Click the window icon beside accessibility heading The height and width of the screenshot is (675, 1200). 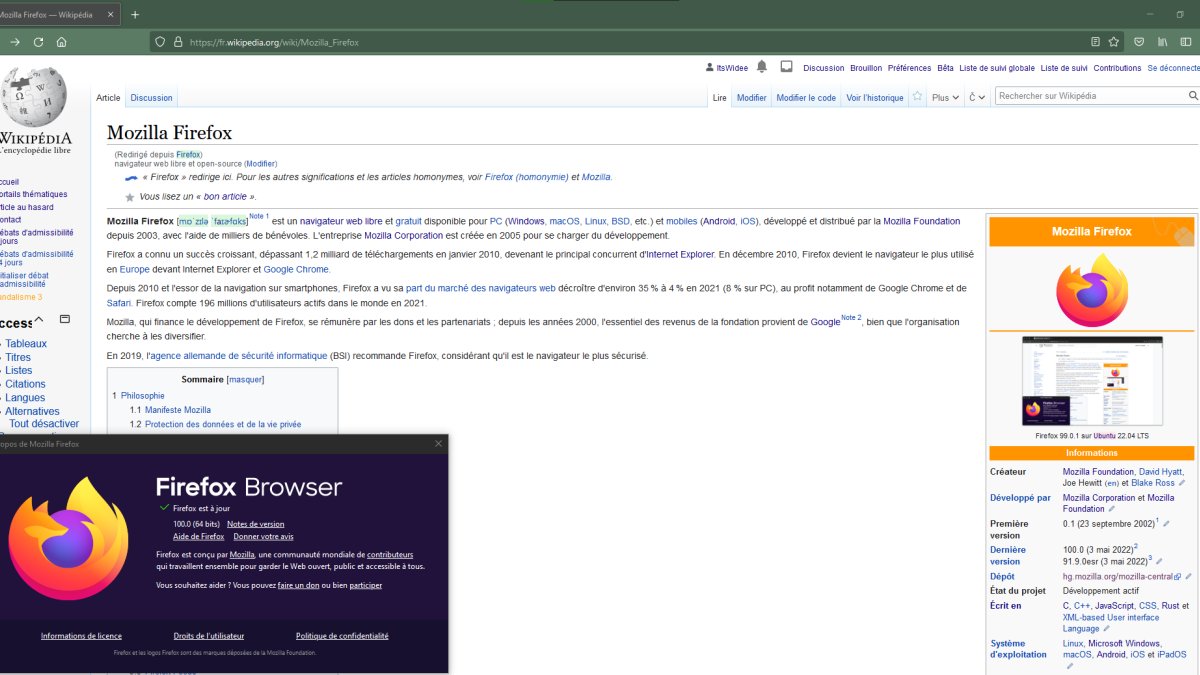click(65, 319)
